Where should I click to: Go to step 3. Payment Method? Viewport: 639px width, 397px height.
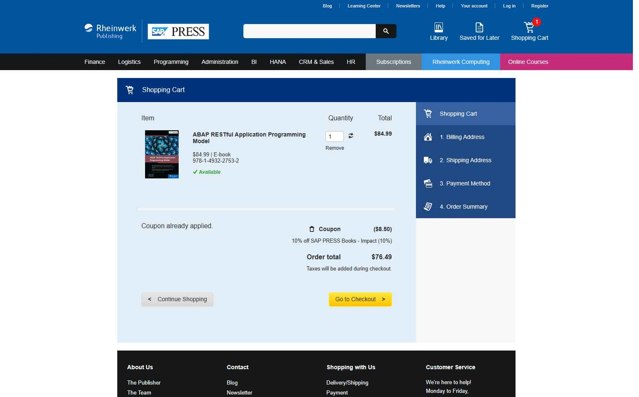465,183
